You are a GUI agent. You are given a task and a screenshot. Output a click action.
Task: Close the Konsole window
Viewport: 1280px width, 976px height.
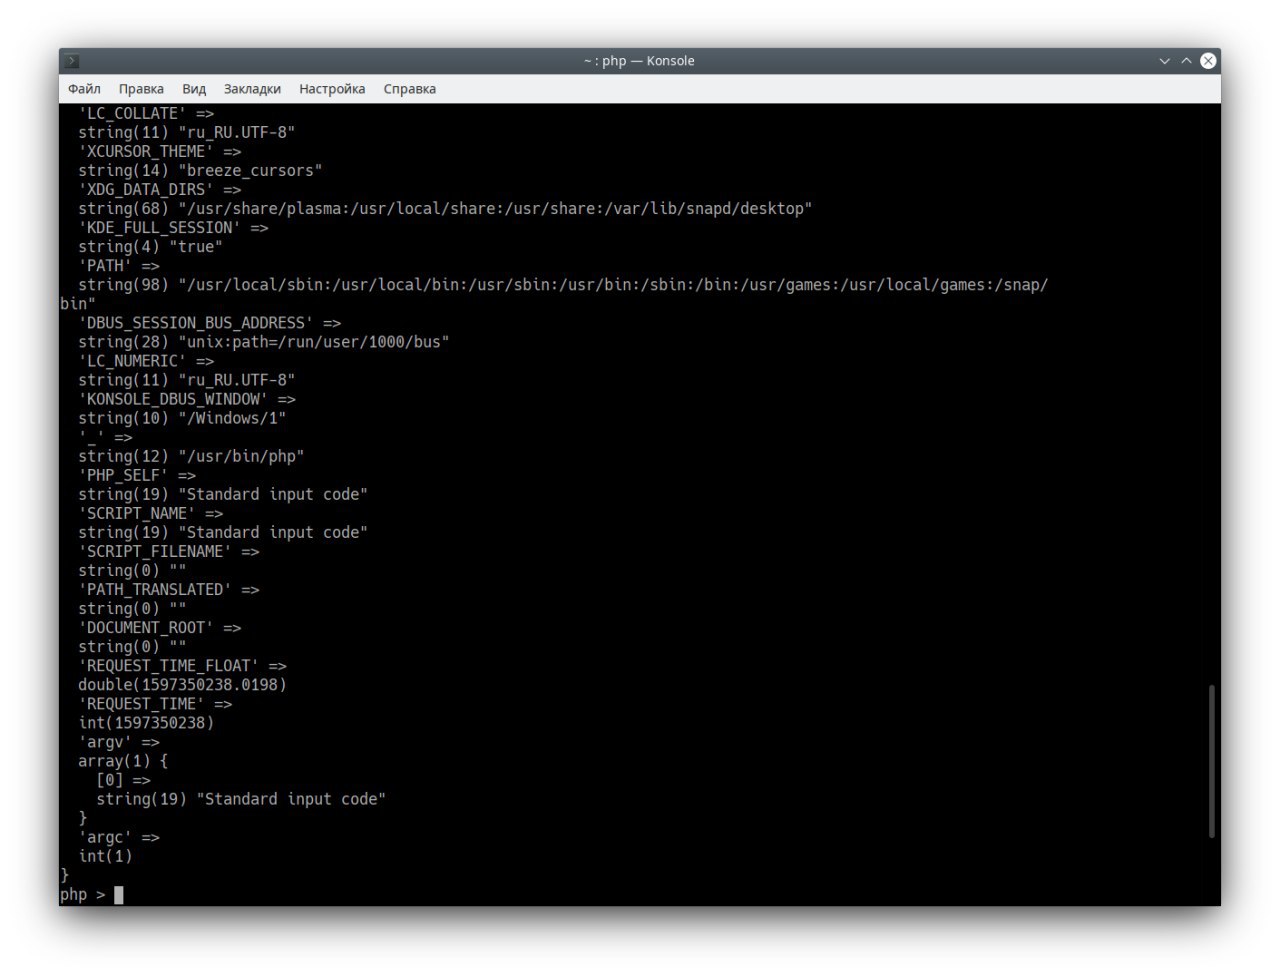pyautogui.click(x=1208, y=61)
